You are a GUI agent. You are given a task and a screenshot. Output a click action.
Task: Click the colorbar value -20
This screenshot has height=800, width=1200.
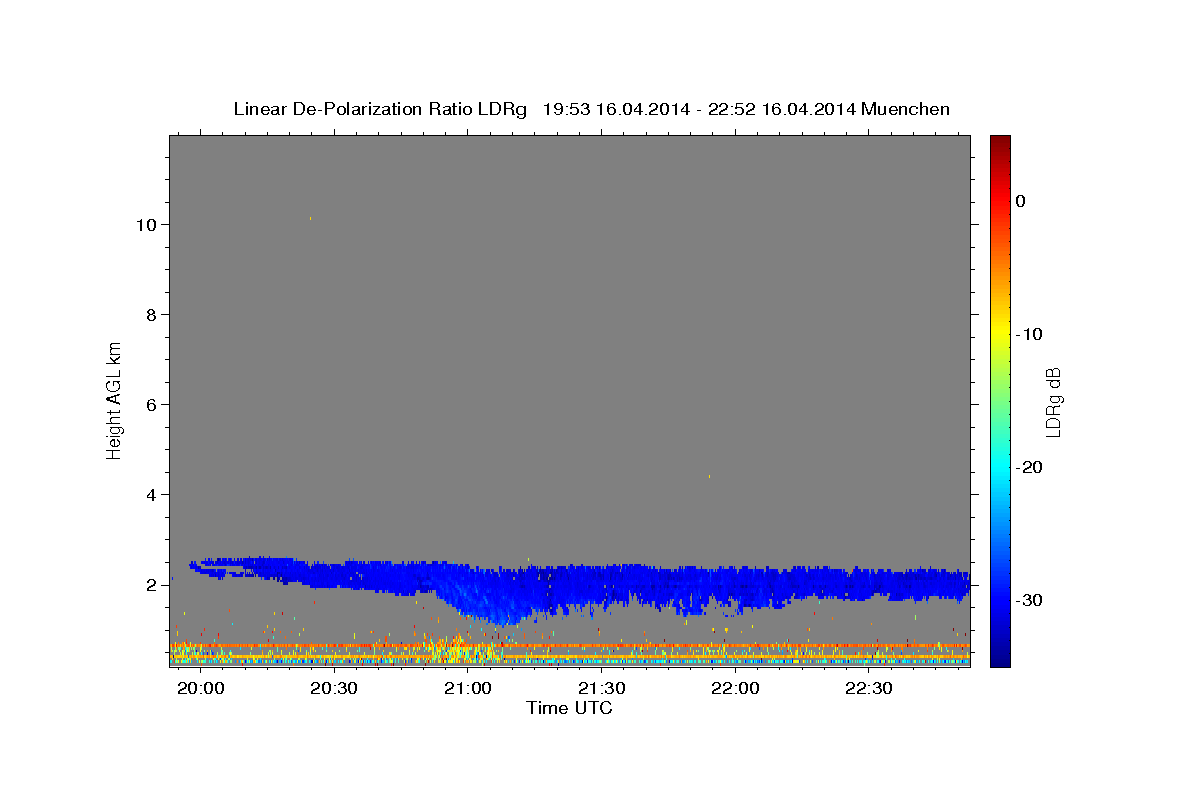click(x=1029, y=467)
